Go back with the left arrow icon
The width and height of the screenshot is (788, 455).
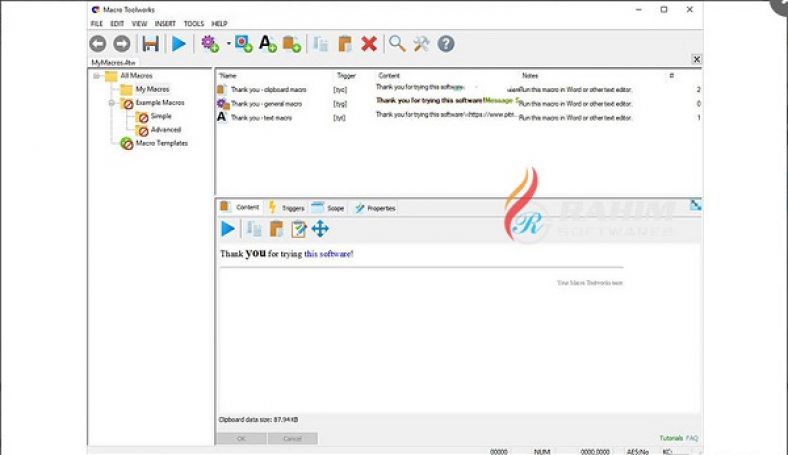click(x=98, y=44)
